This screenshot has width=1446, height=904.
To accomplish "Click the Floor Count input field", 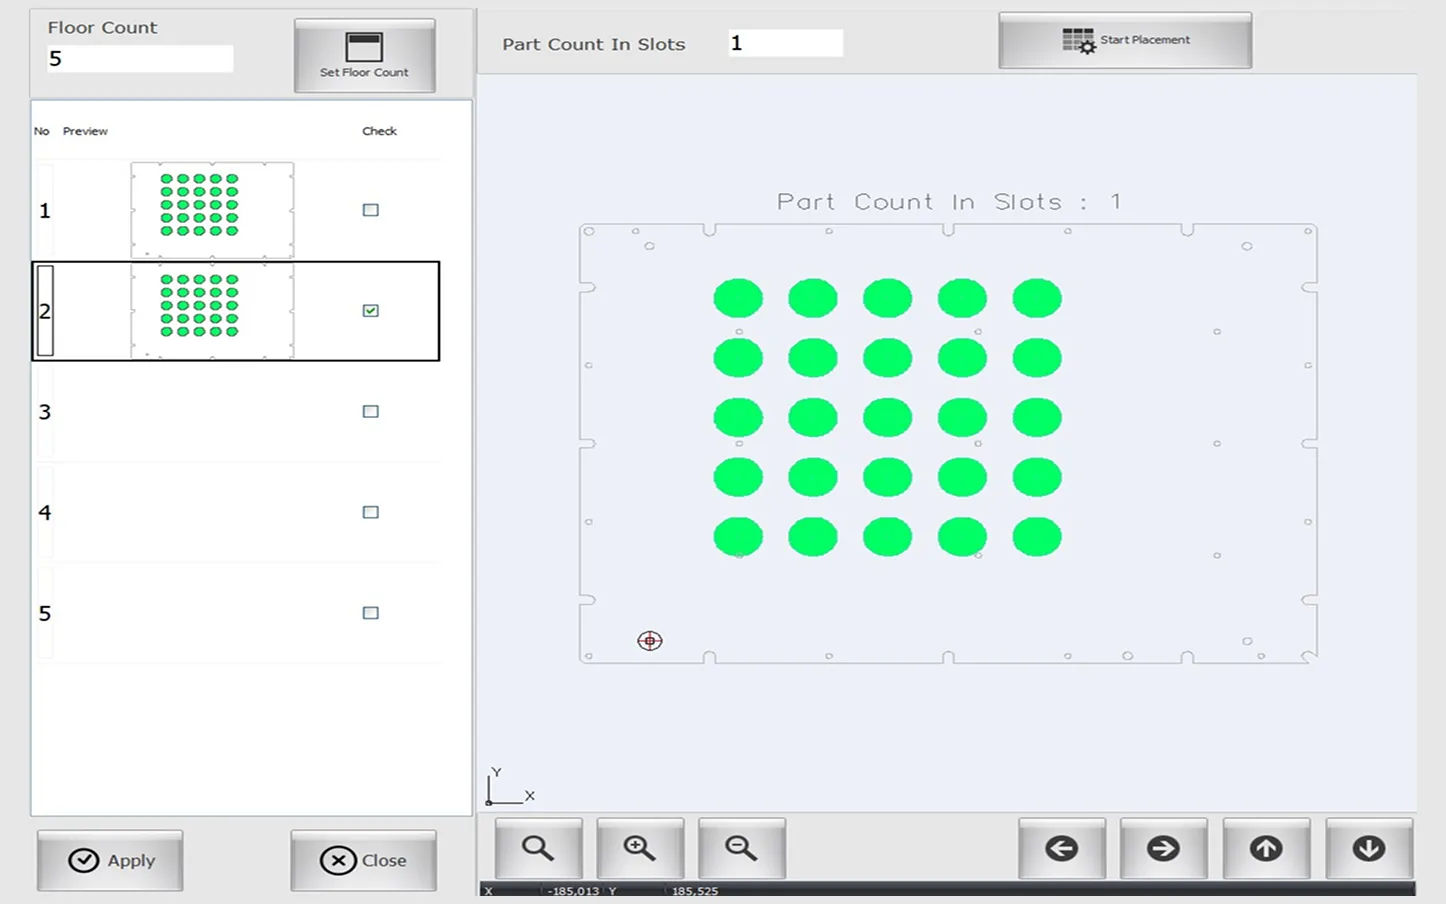I will click(139, 59).
